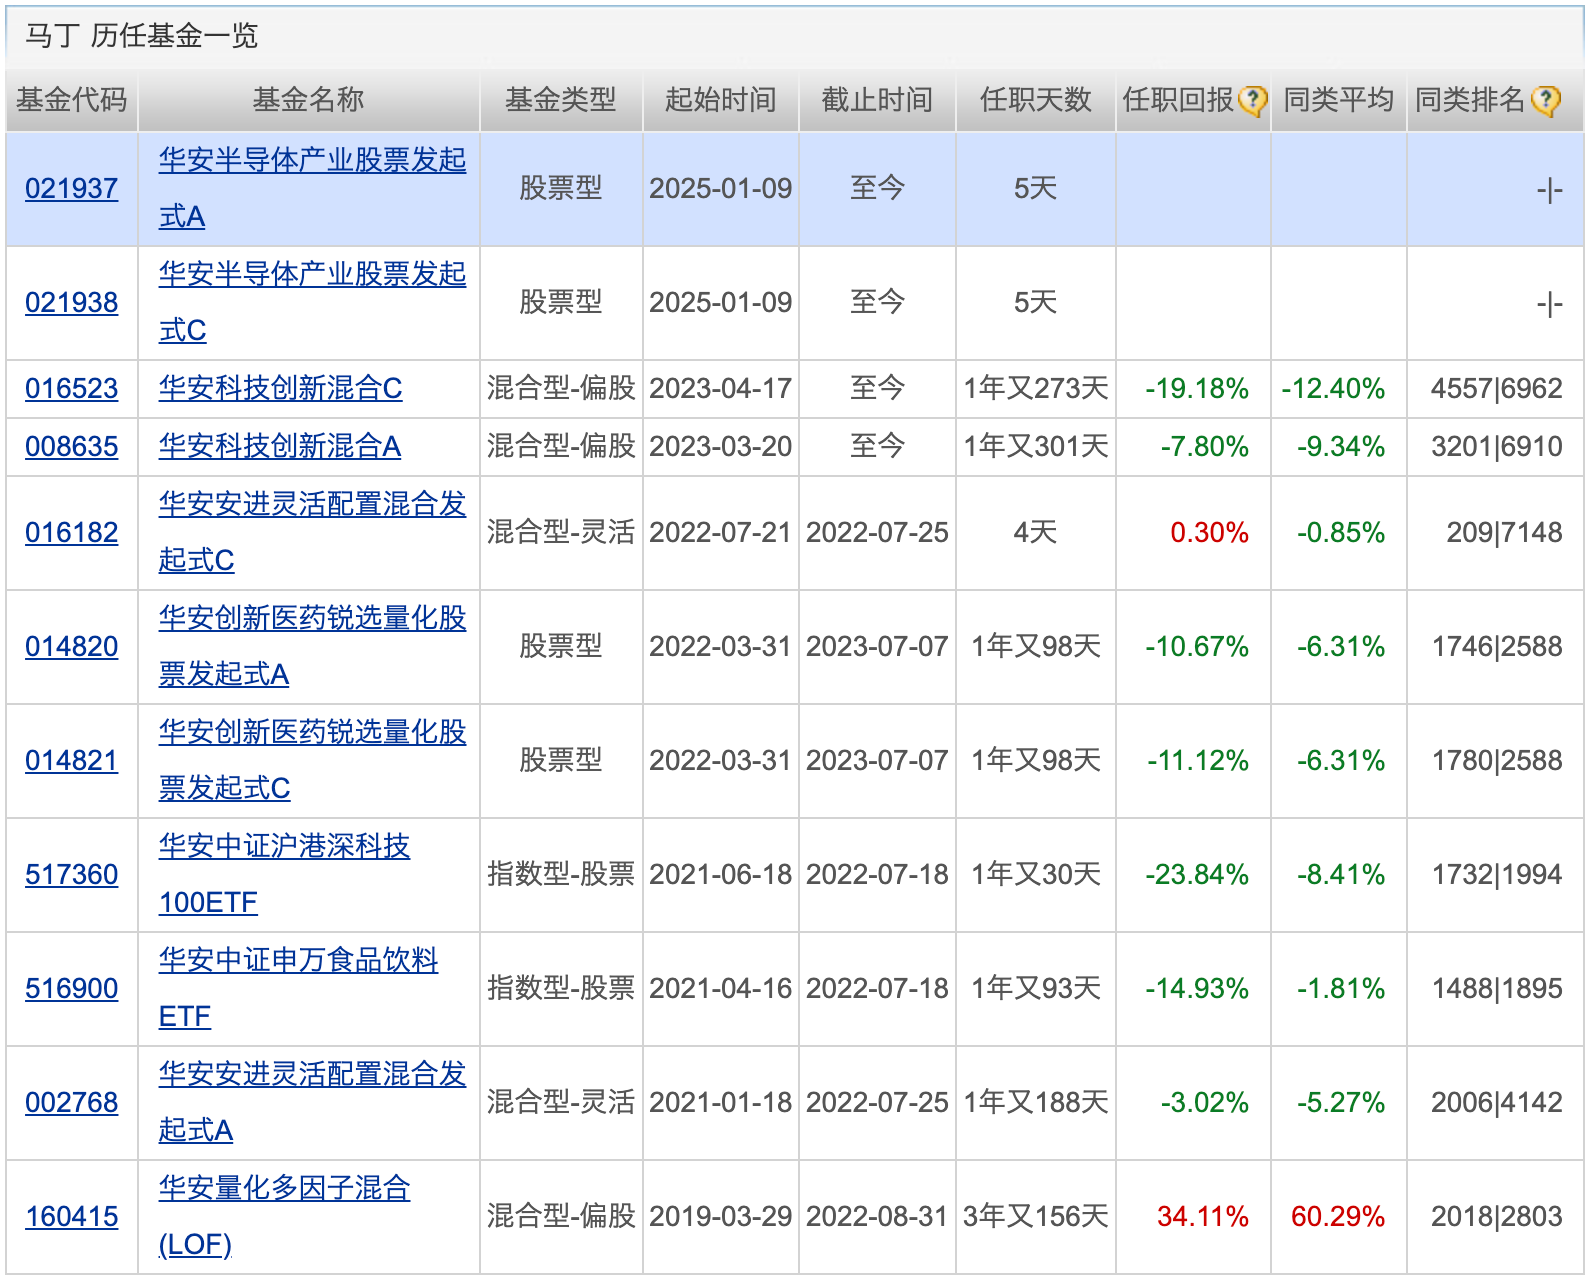This screenshot has width=1592, height=1284.
Task: Select the 2018|2803 ranking cell
Action: [x=1496, y=1217]
